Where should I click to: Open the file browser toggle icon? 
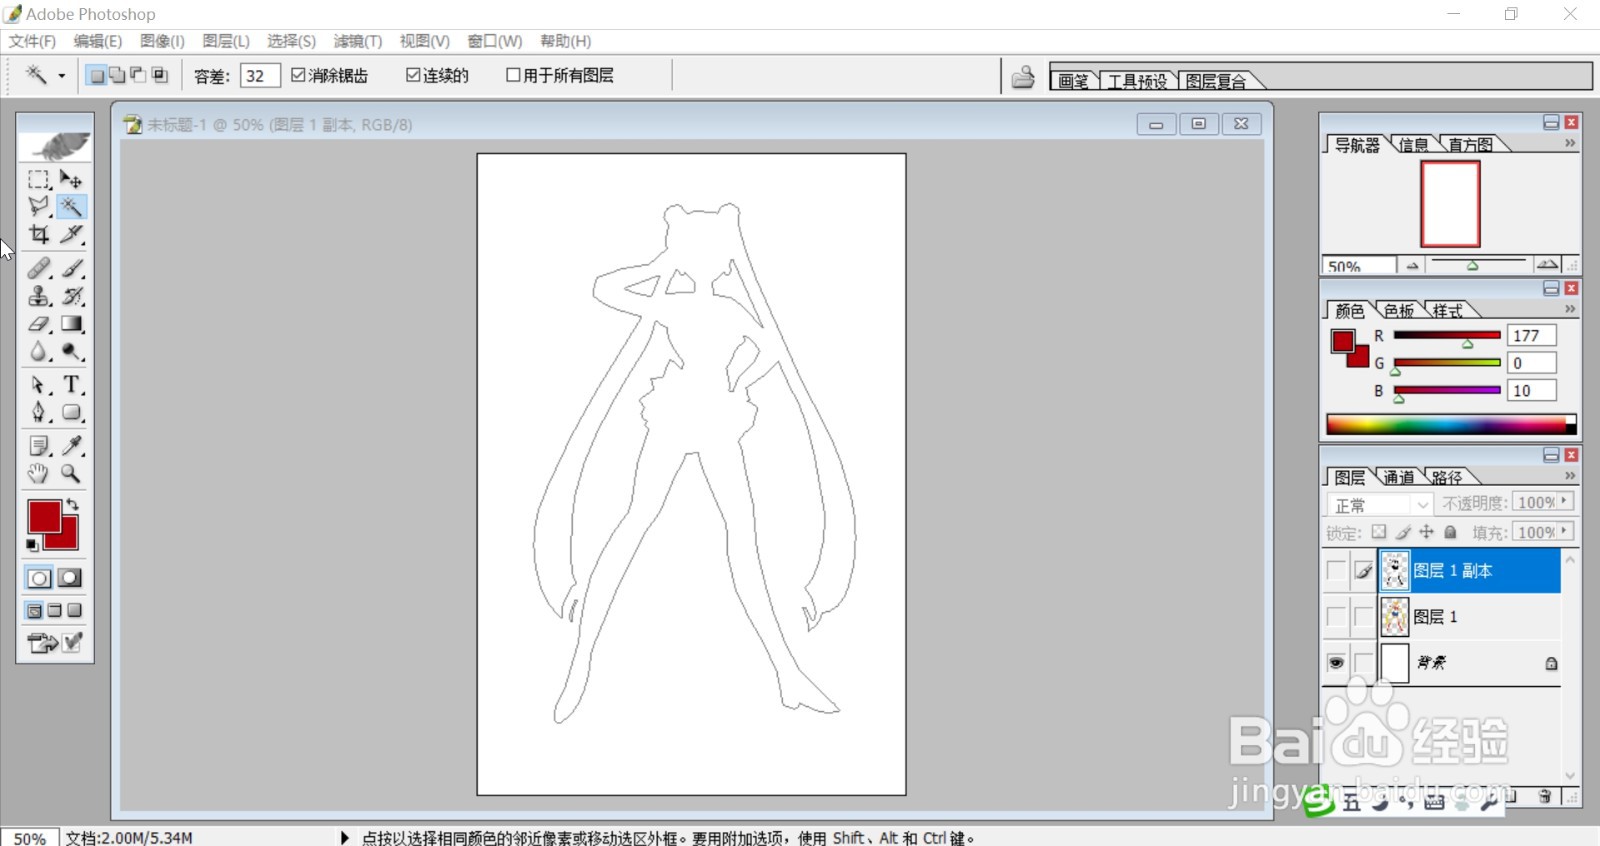pos(1023,77)
